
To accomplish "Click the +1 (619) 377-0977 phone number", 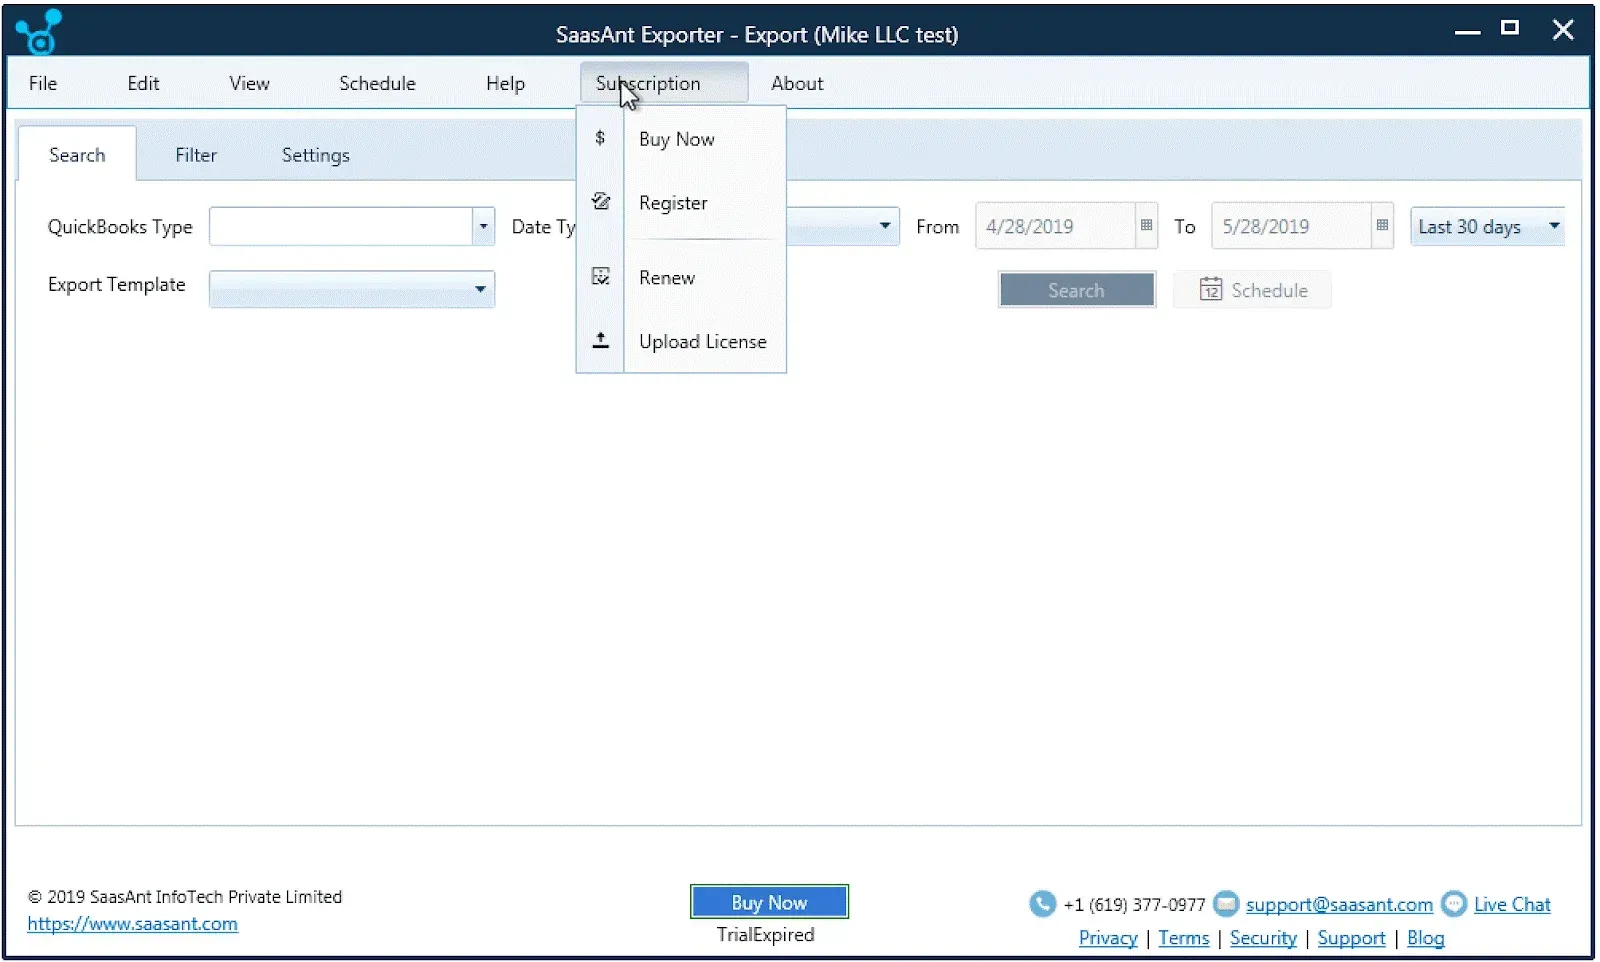I will (1134, 905).
